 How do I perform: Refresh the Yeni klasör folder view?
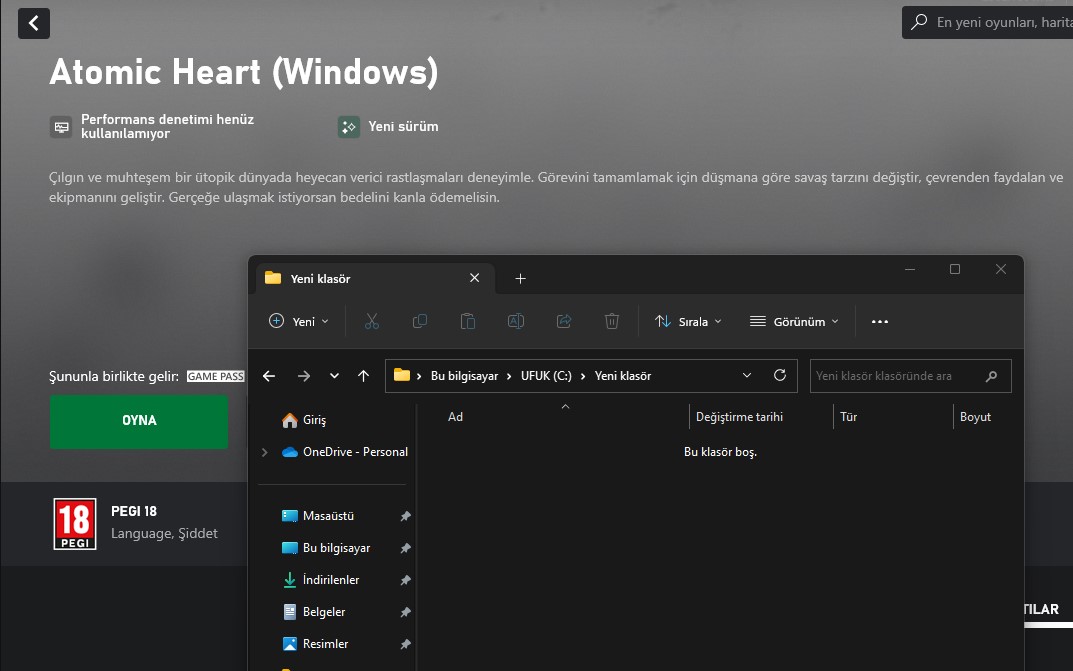coord(779,375)
